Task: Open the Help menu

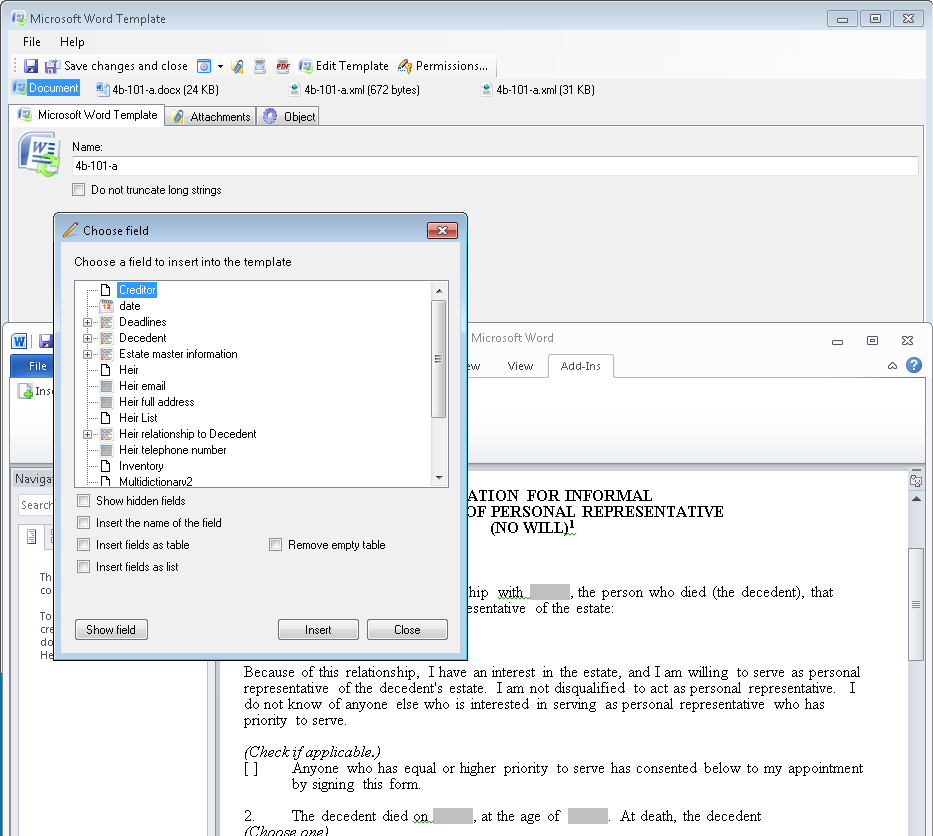Action: pos(72,42)
